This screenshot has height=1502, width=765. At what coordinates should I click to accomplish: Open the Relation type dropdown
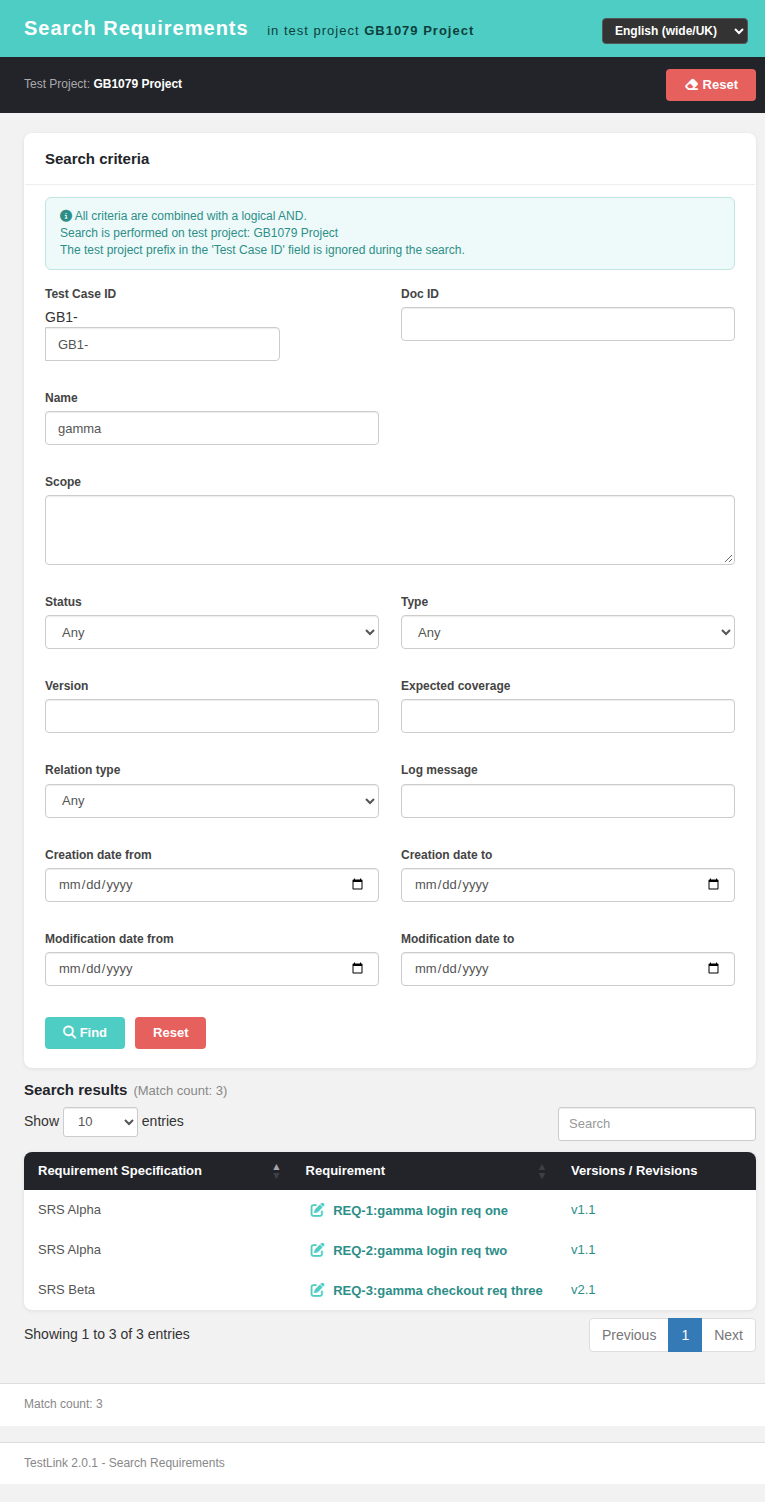pyautogui.click(x=212, y=801)
